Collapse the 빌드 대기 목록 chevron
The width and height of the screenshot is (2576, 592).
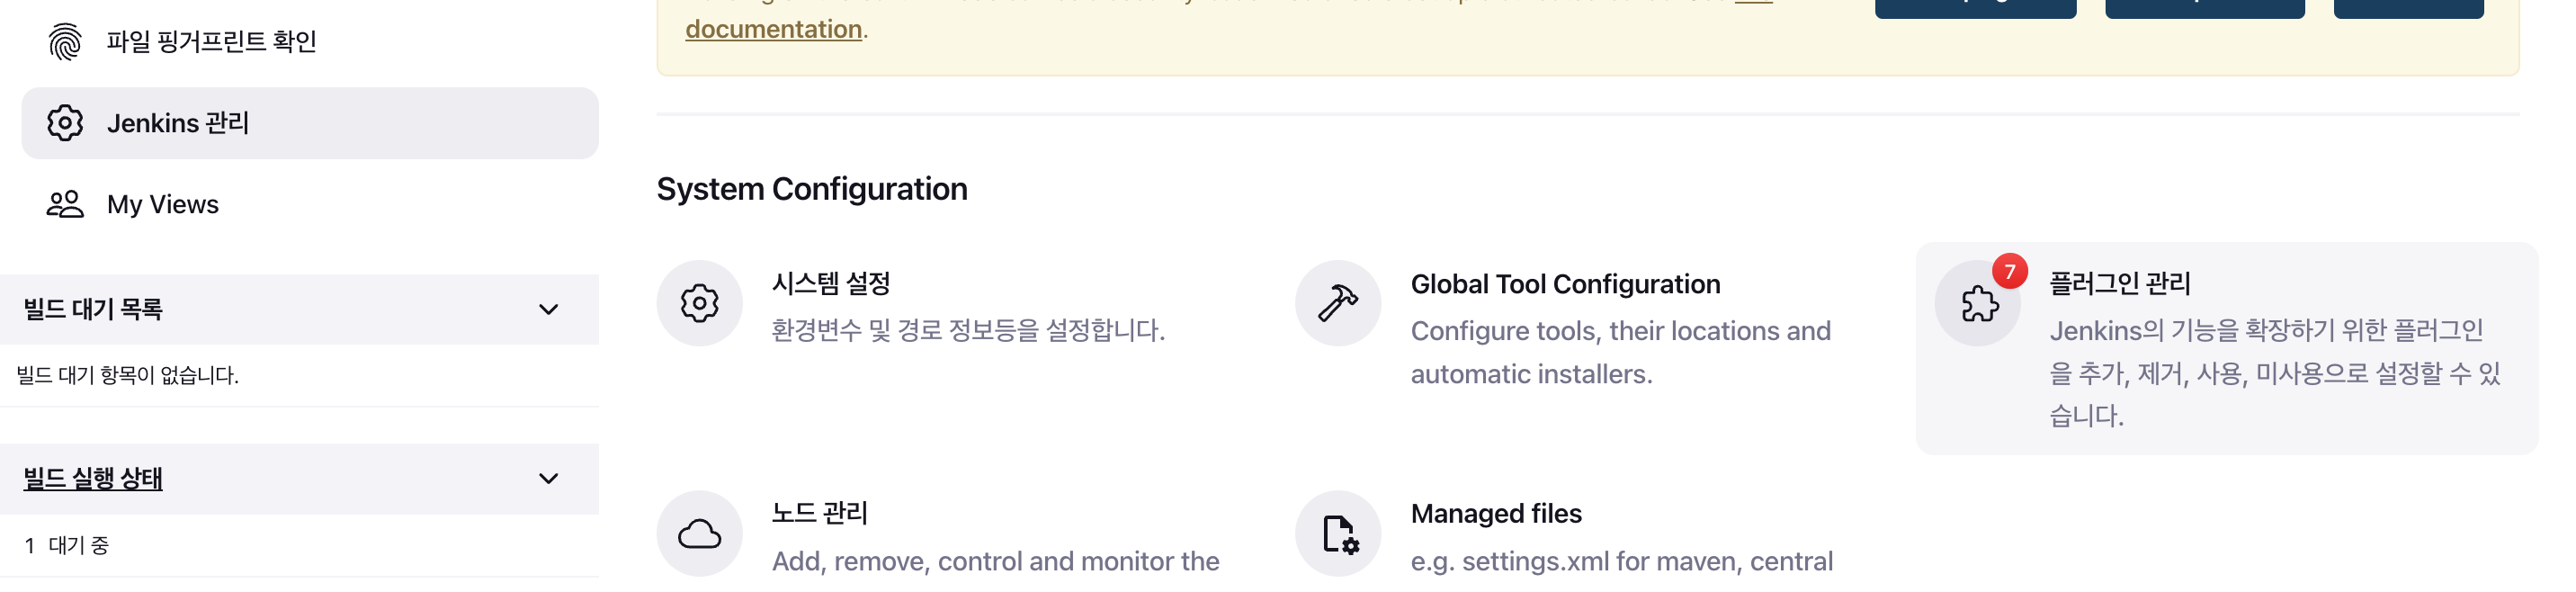coord(548,309)
